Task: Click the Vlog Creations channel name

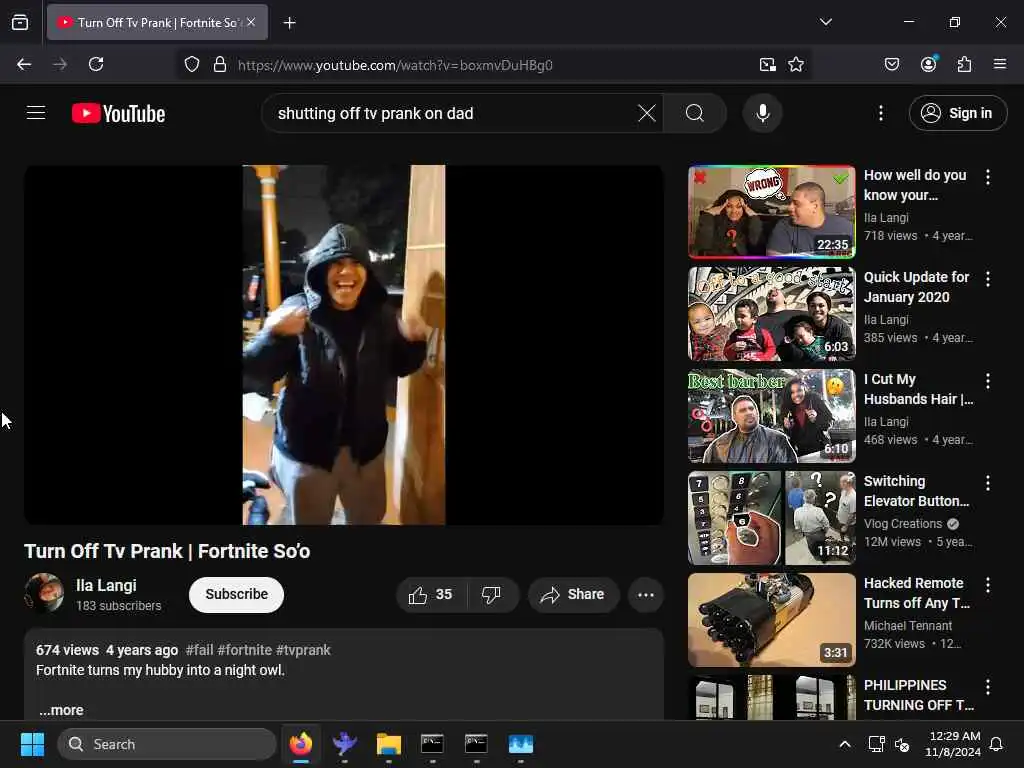Action: pyautogui.click(x=903, y=524)
